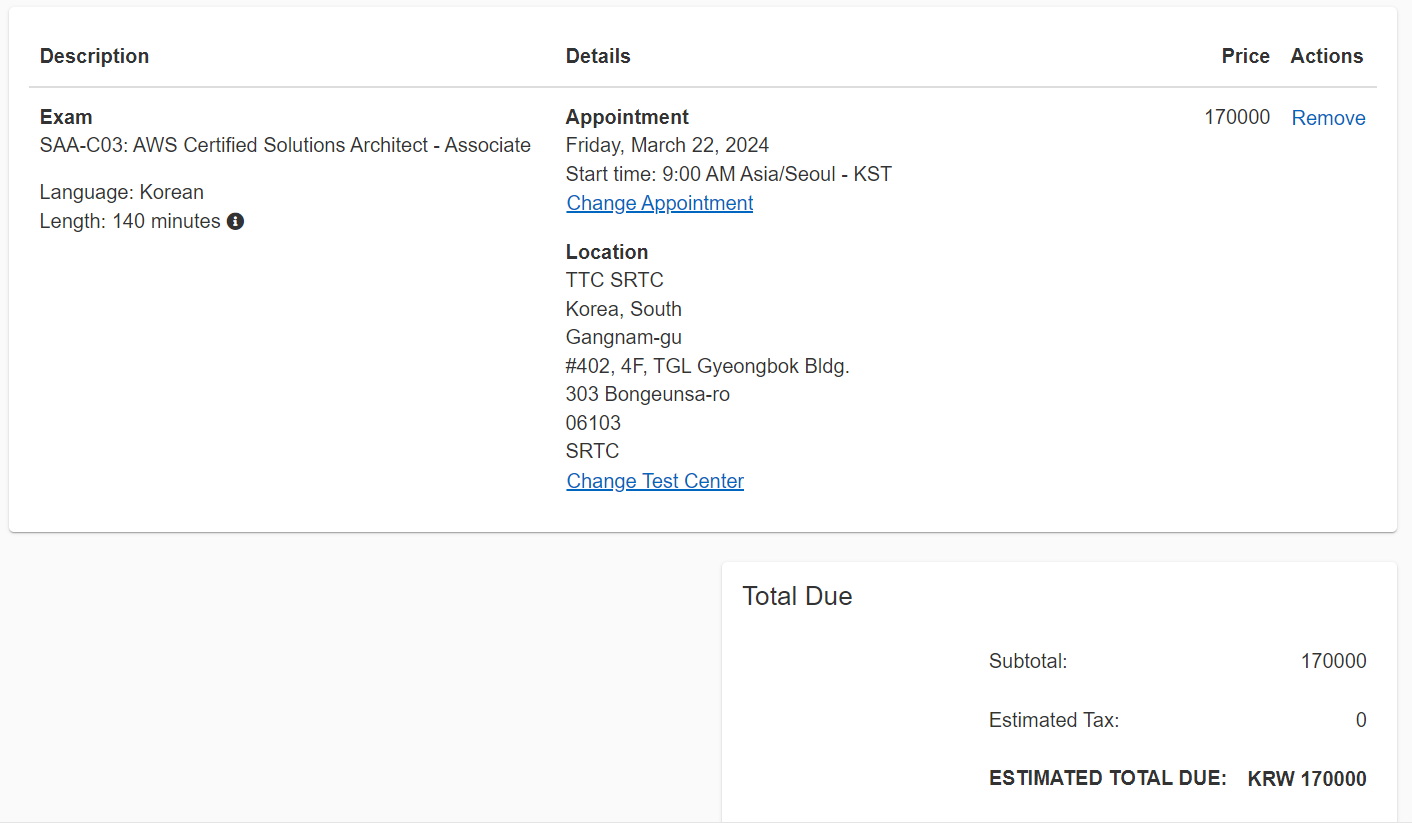Screen dimensions: 1412x823
Task: Click the Location heading
Action: pos(607,252)
